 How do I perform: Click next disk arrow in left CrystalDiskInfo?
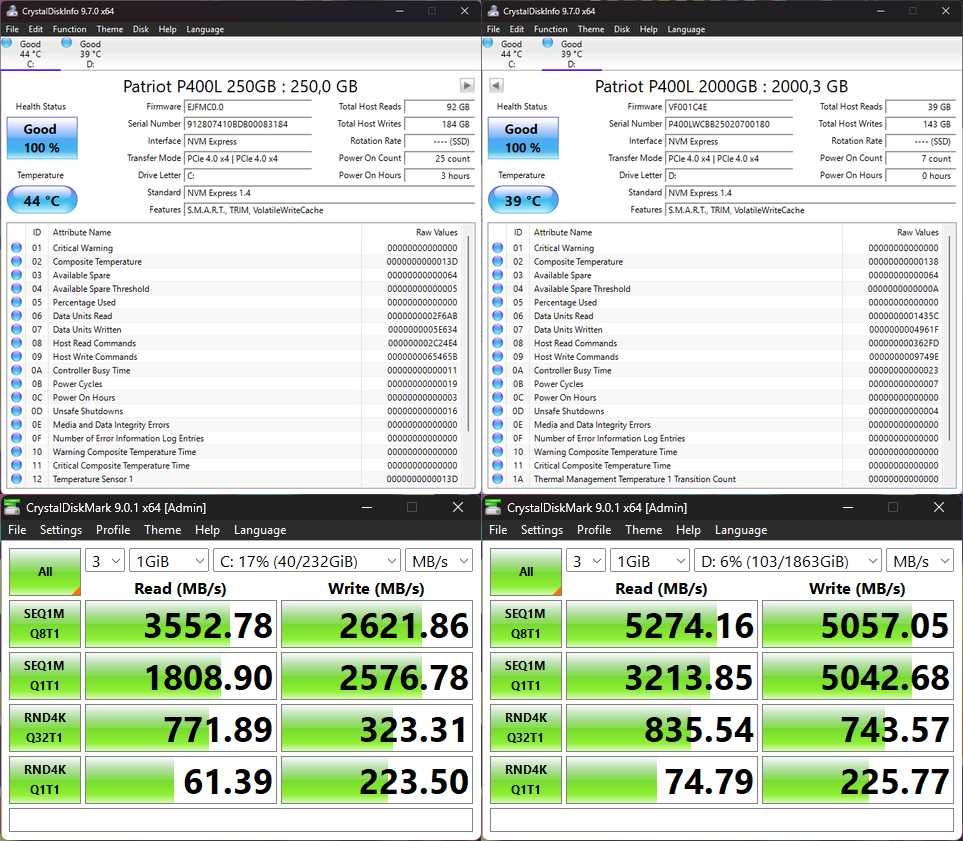point(467,85)
